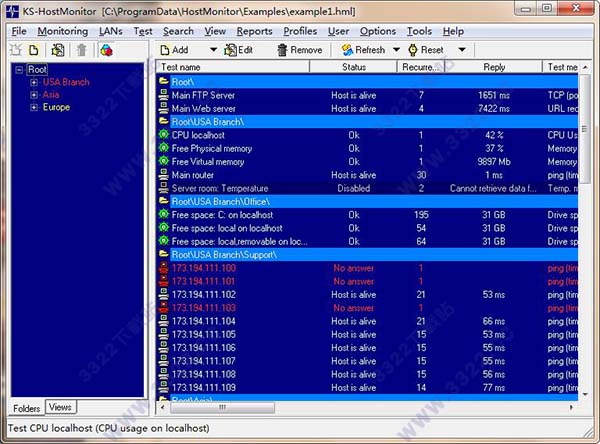Click the vertical scrollbar down arrow
Image resolution: width=600 pixels, height=444 pixels.
pyautogui.click(x=585, y=394)
